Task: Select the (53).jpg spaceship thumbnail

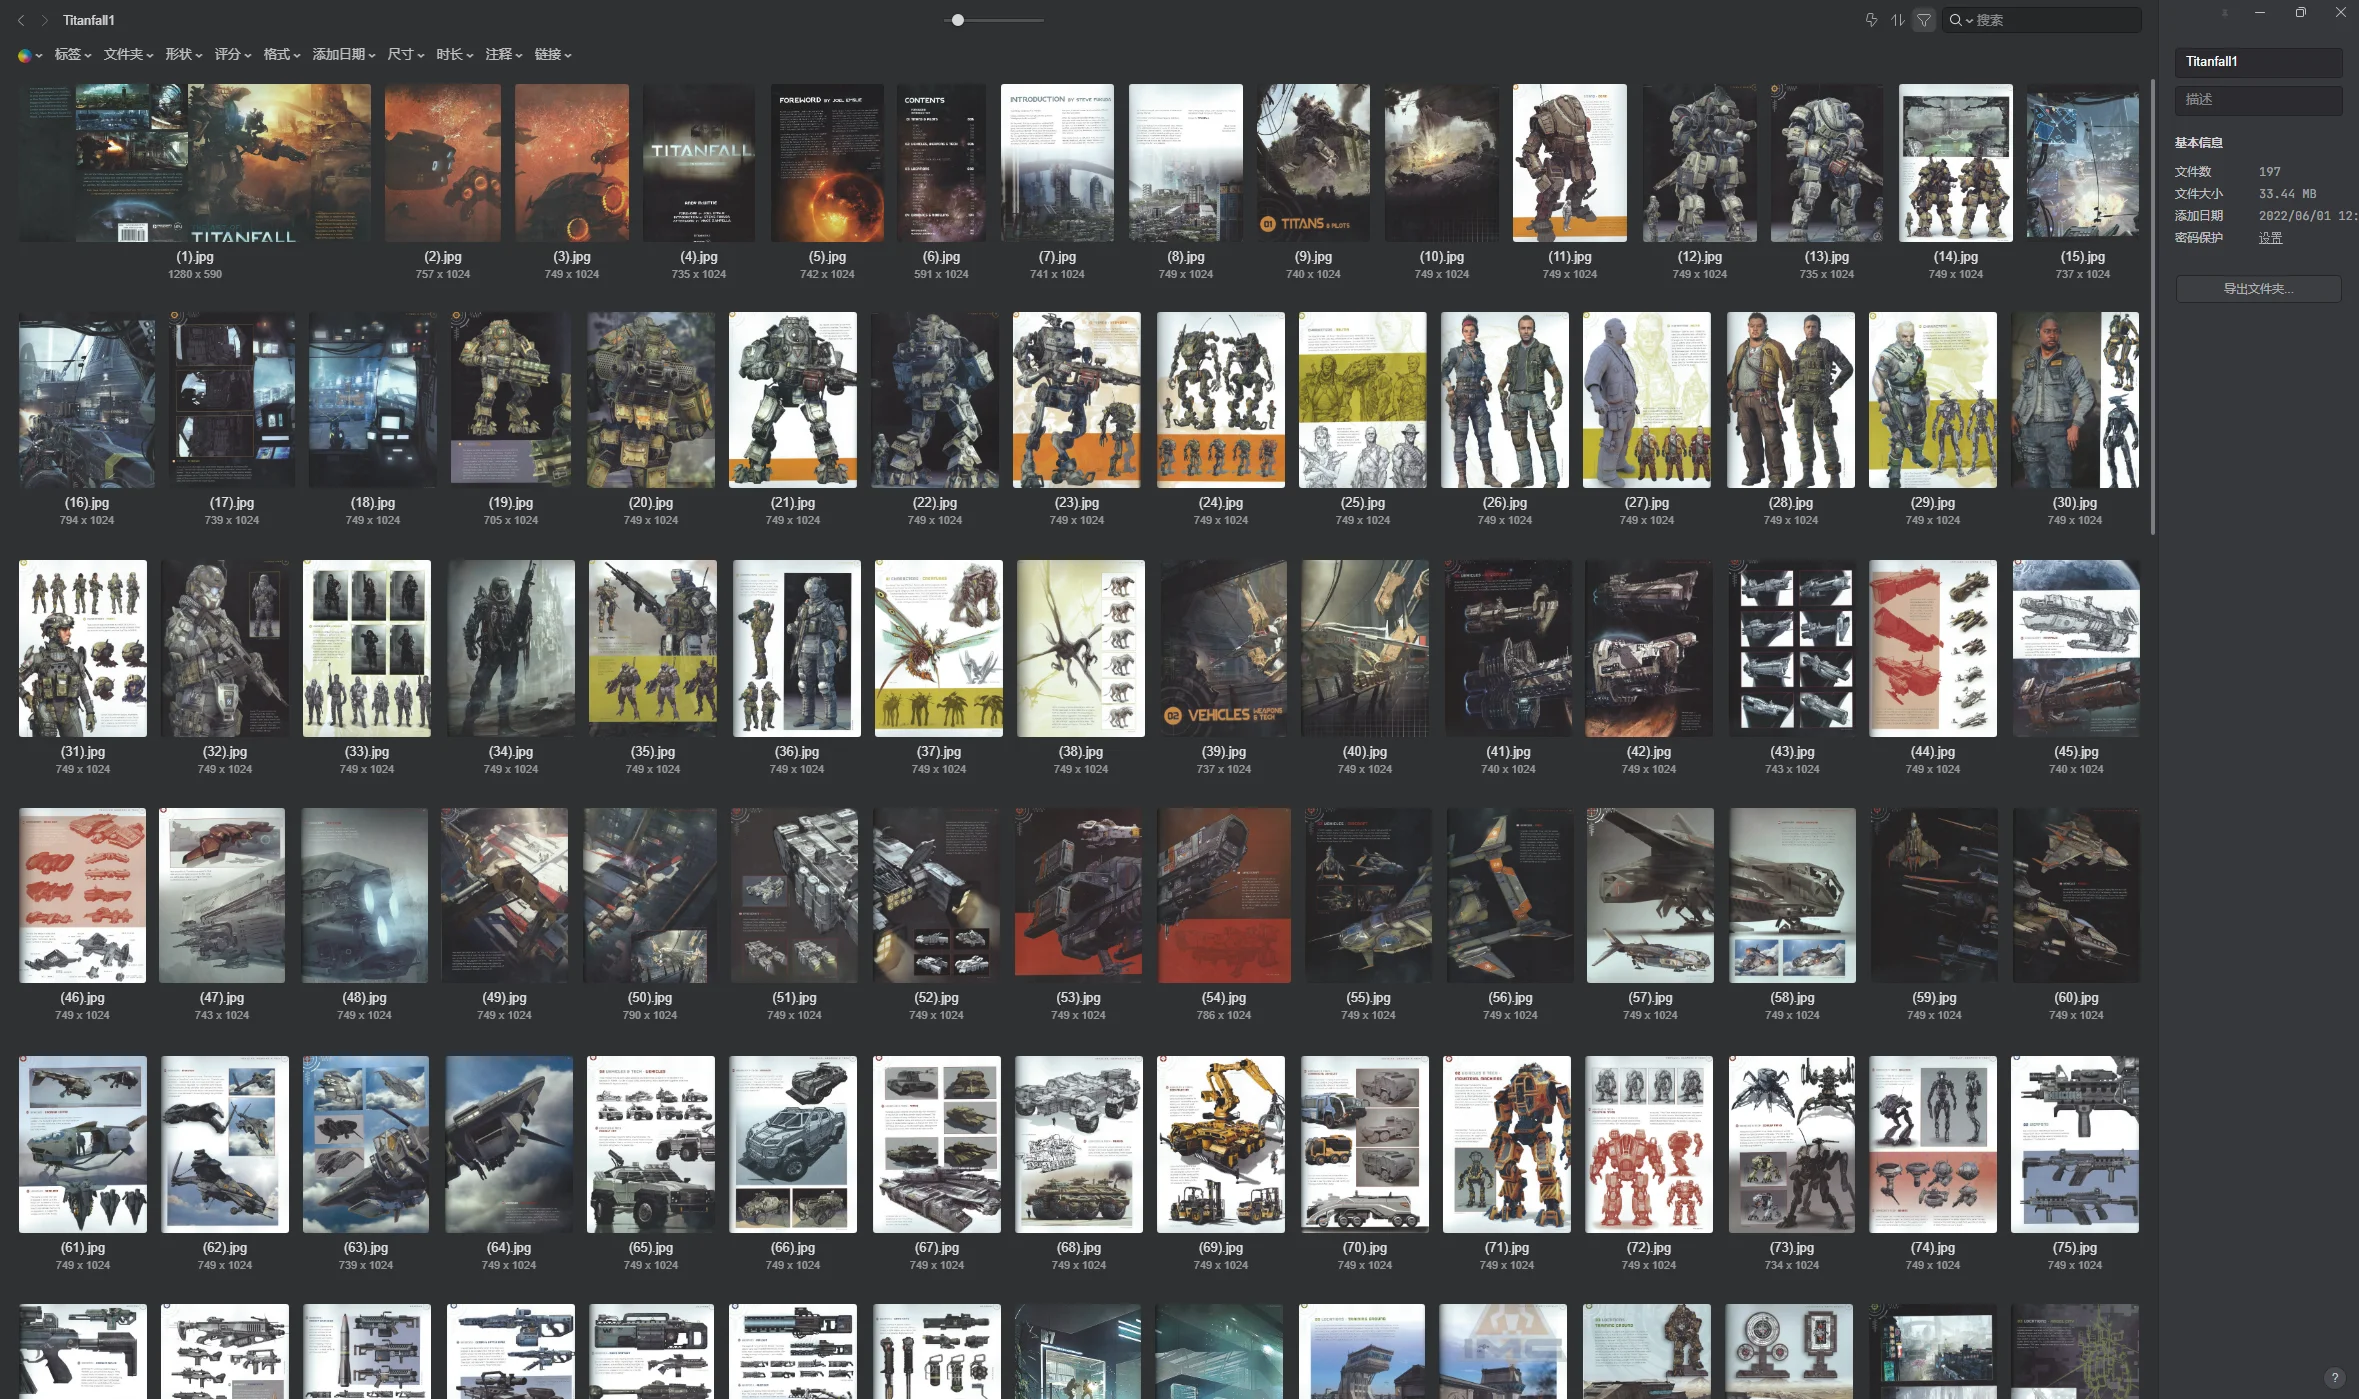Action: pyautogui.click(x=1079, y=896)
